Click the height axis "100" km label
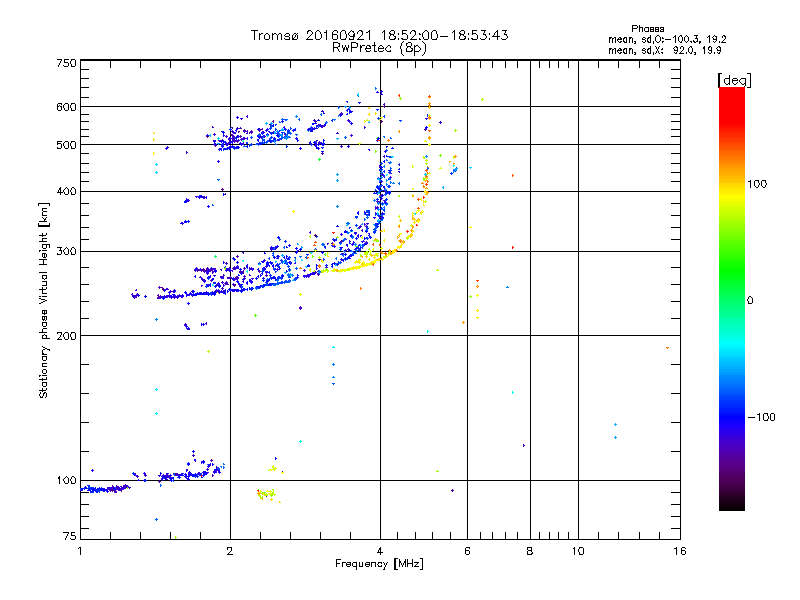Screen dimensions: 800x600 coord(66,480)
